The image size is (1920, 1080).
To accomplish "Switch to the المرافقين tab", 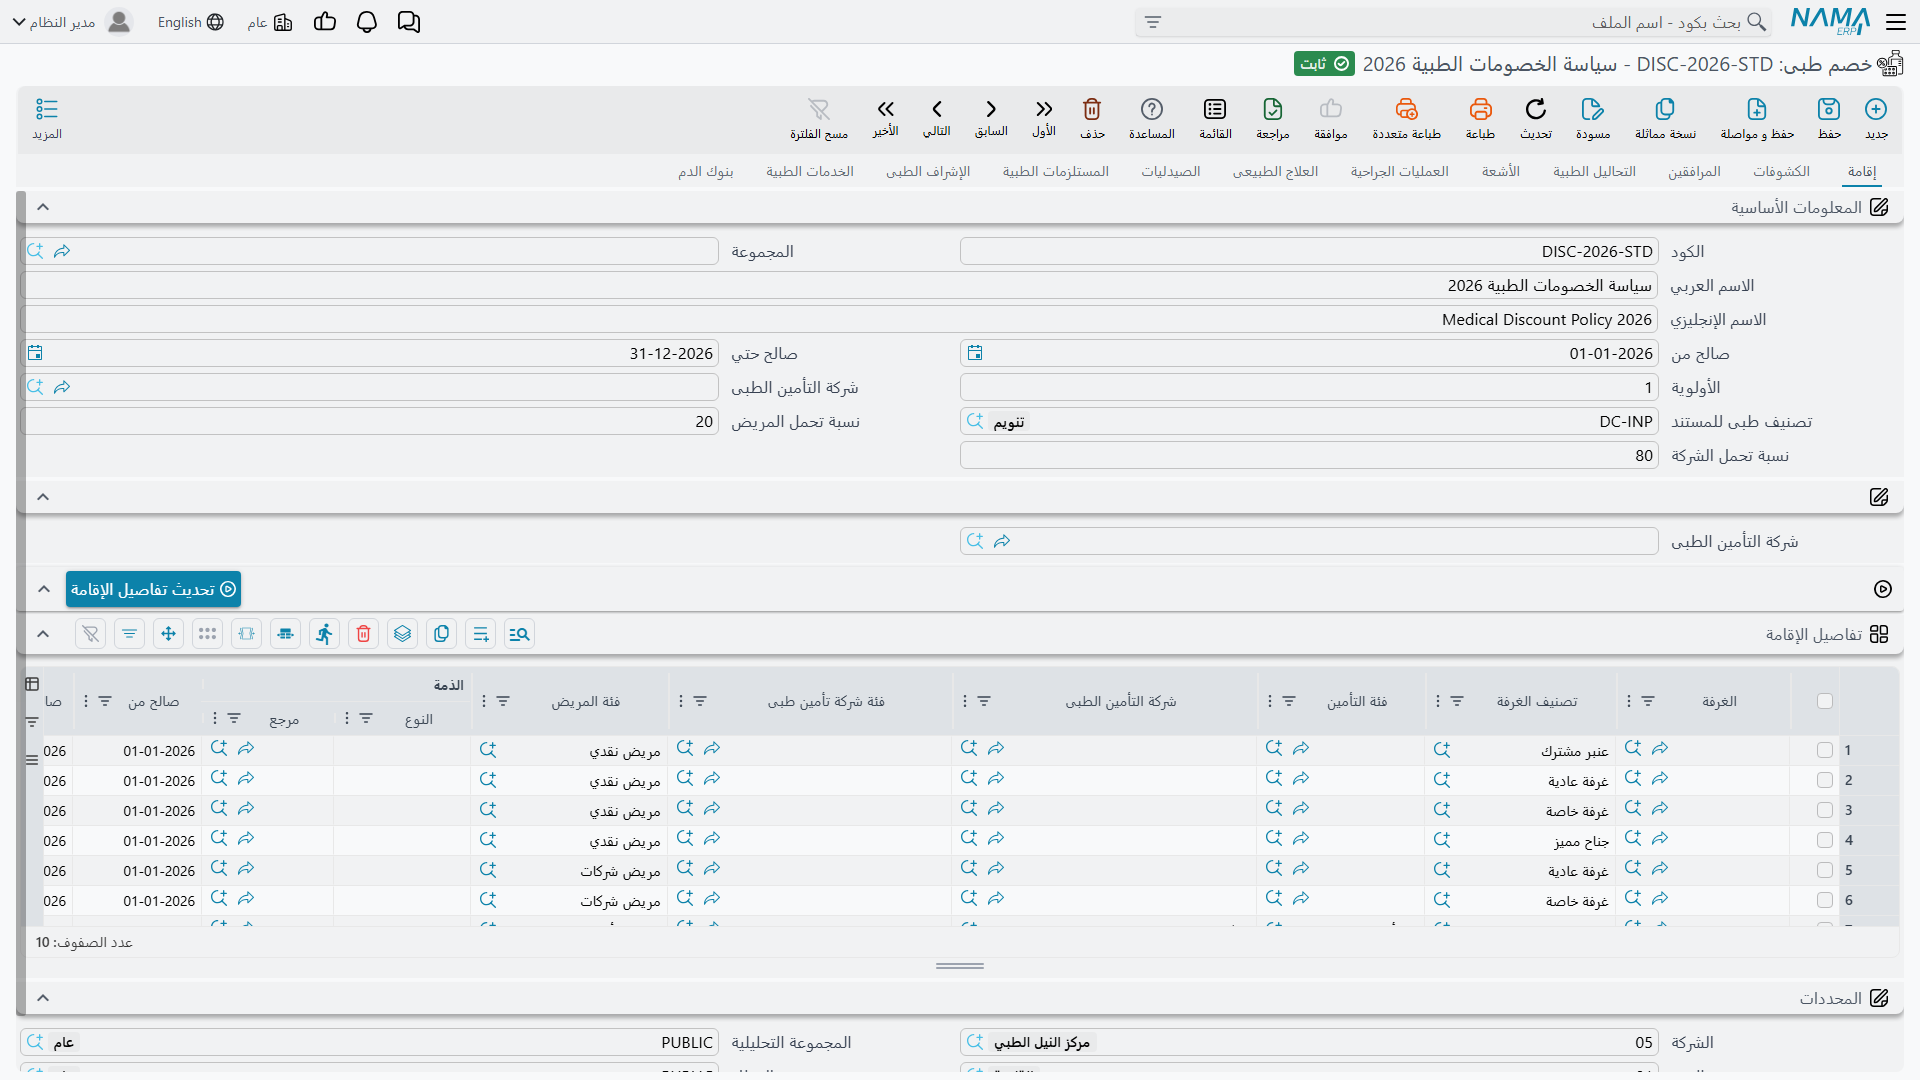I will 1694,171.
